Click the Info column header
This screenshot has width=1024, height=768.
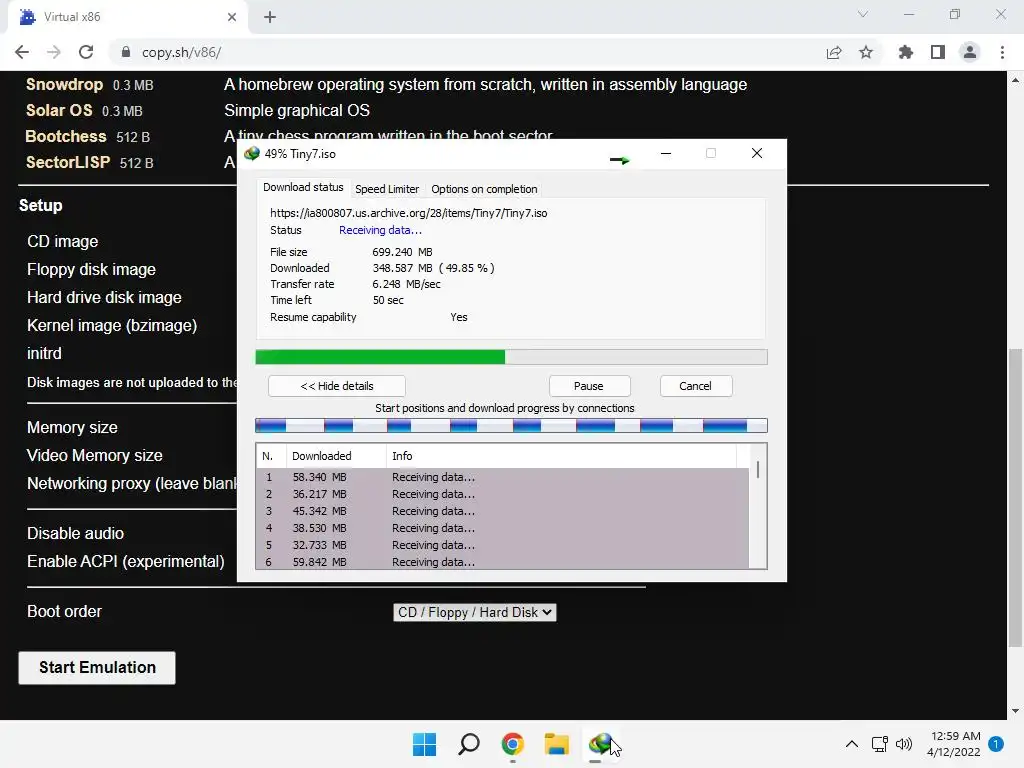tap(561, 456)
